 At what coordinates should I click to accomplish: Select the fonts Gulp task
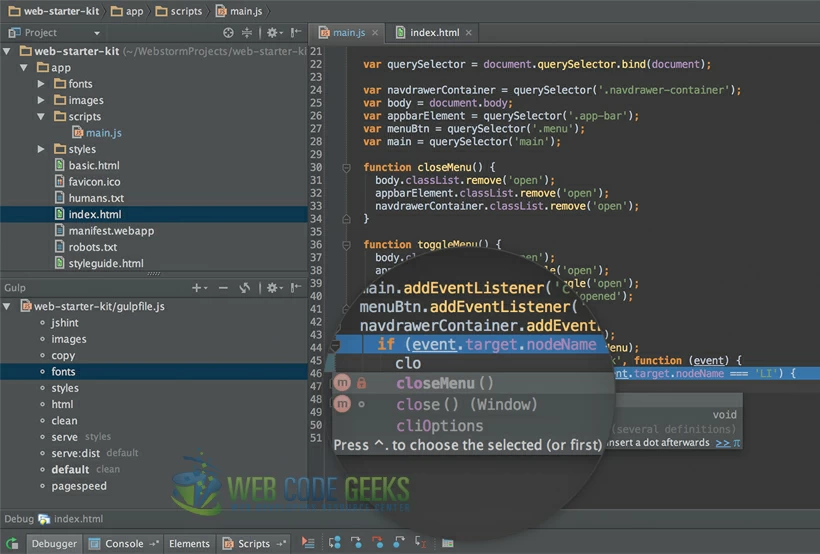(154, 371)
